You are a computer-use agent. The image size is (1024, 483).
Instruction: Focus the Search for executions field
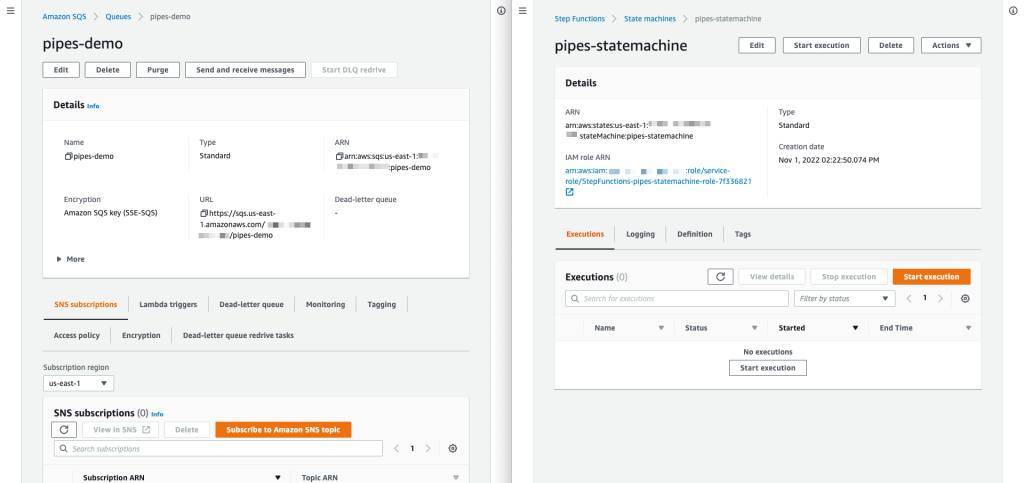tap(677, 298)
